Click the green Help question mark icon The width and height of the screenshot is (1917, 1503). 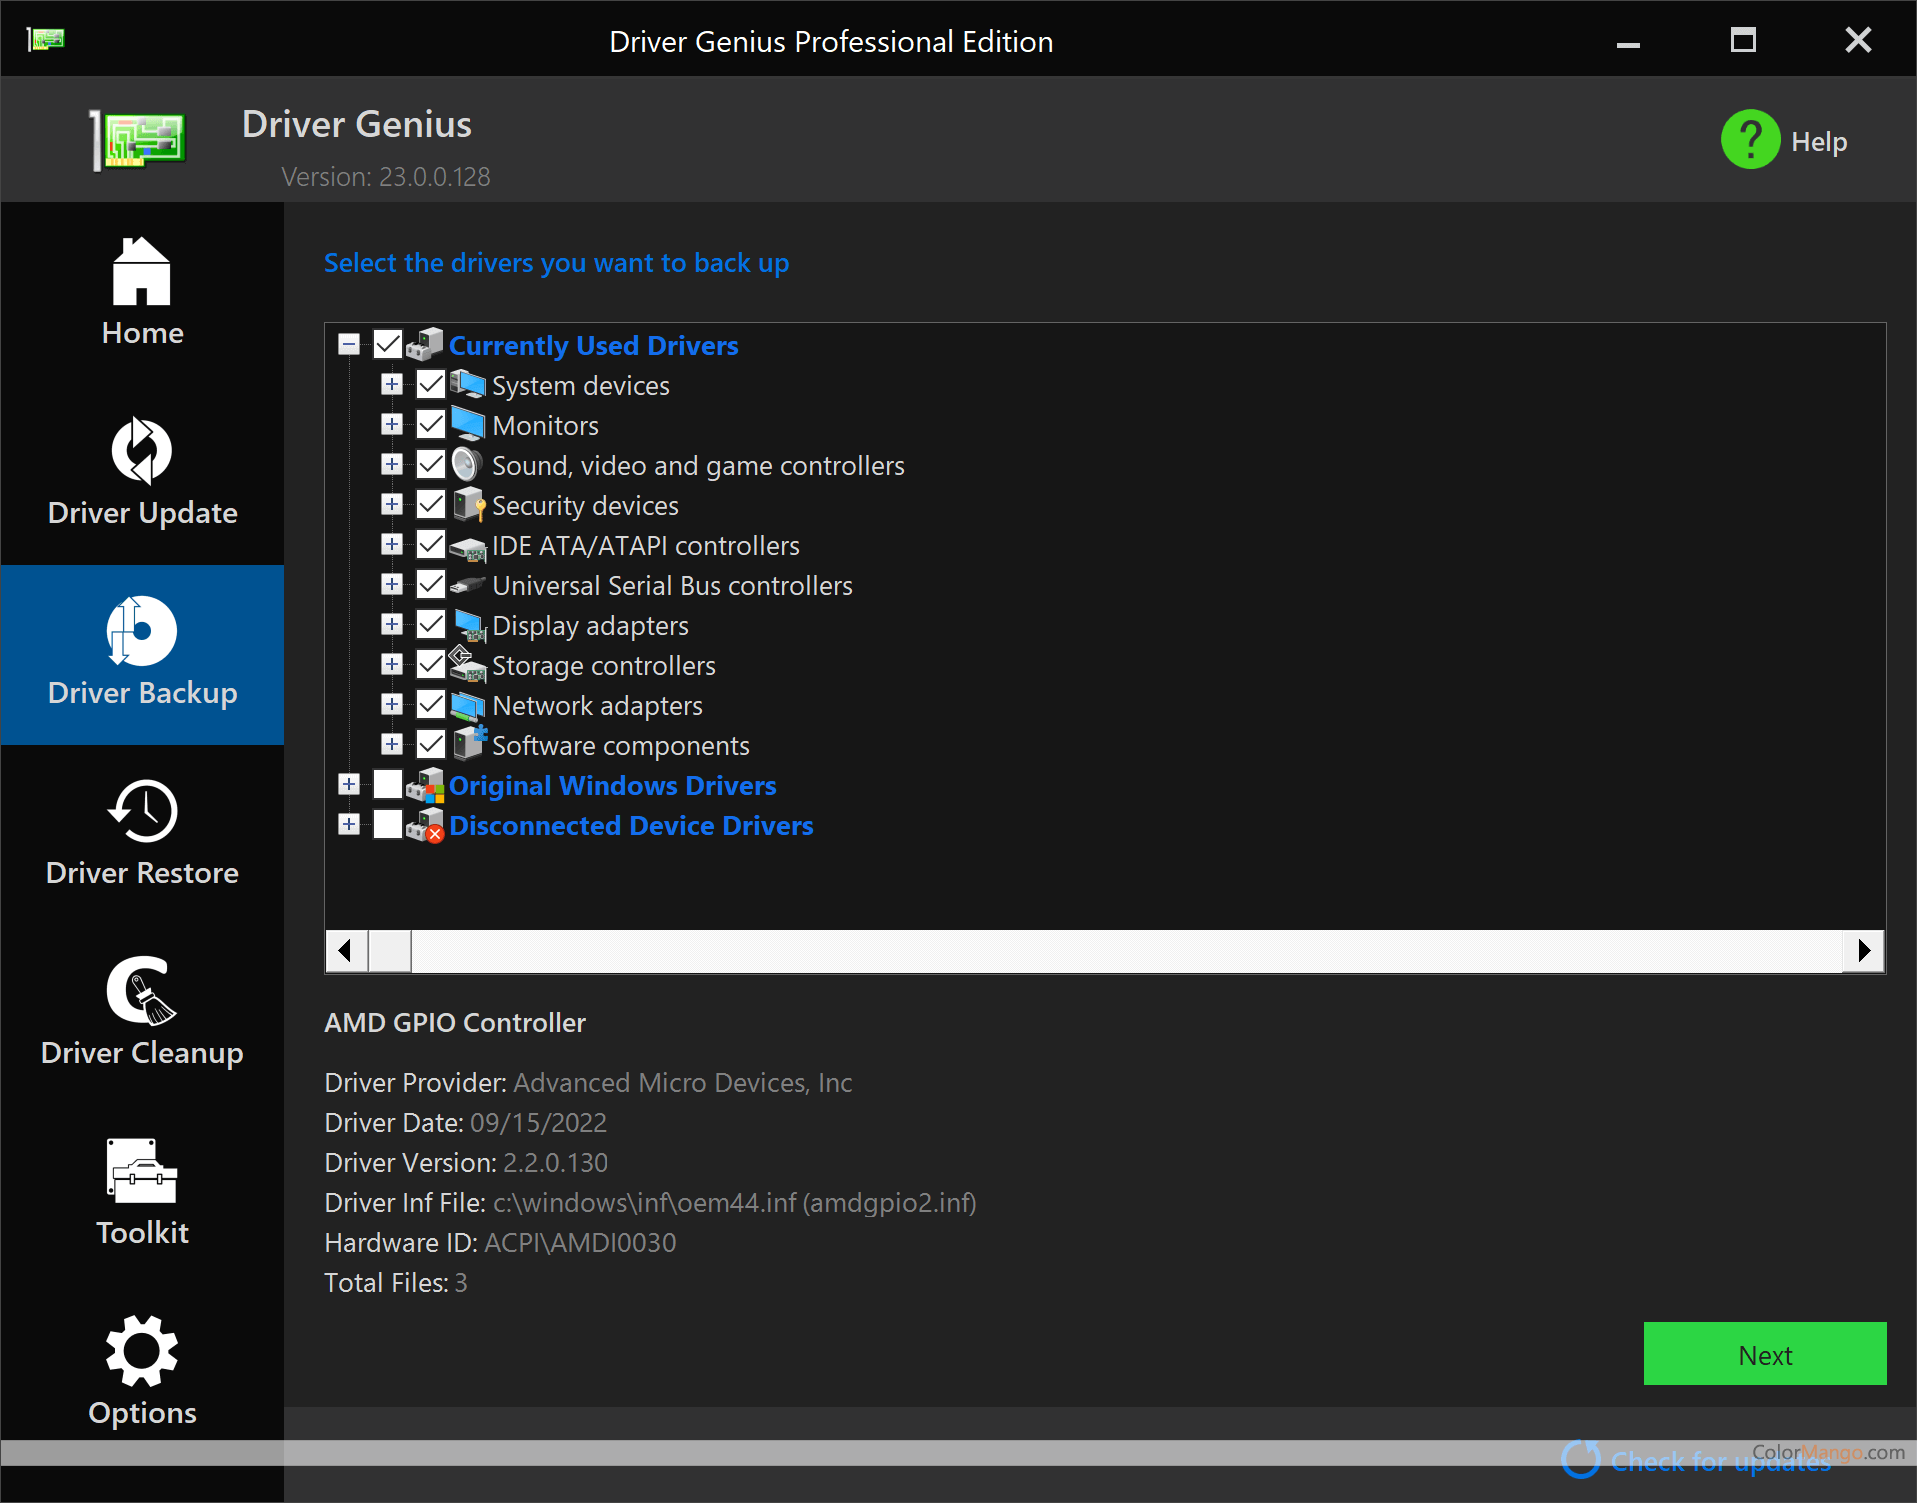point(1750,140)
